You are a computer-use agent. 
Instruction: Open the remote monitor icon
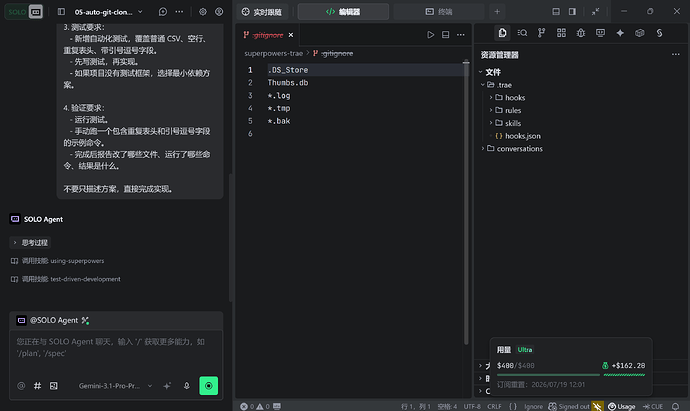600,33
